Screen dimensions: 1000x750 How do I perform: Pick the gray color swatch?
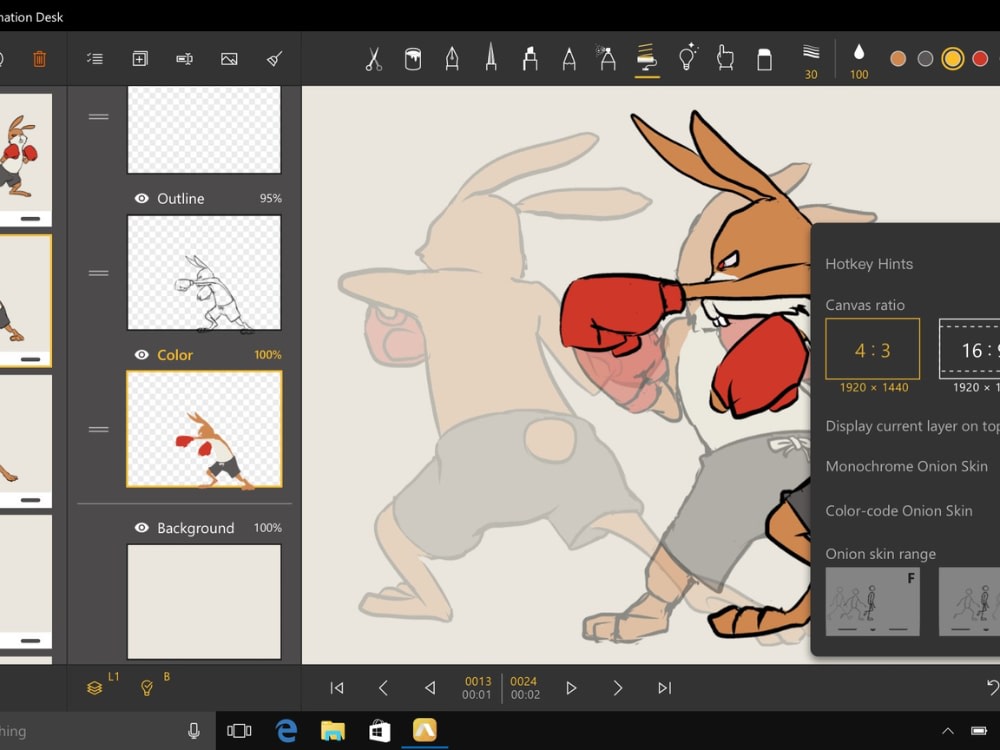(x=925, y=59)
